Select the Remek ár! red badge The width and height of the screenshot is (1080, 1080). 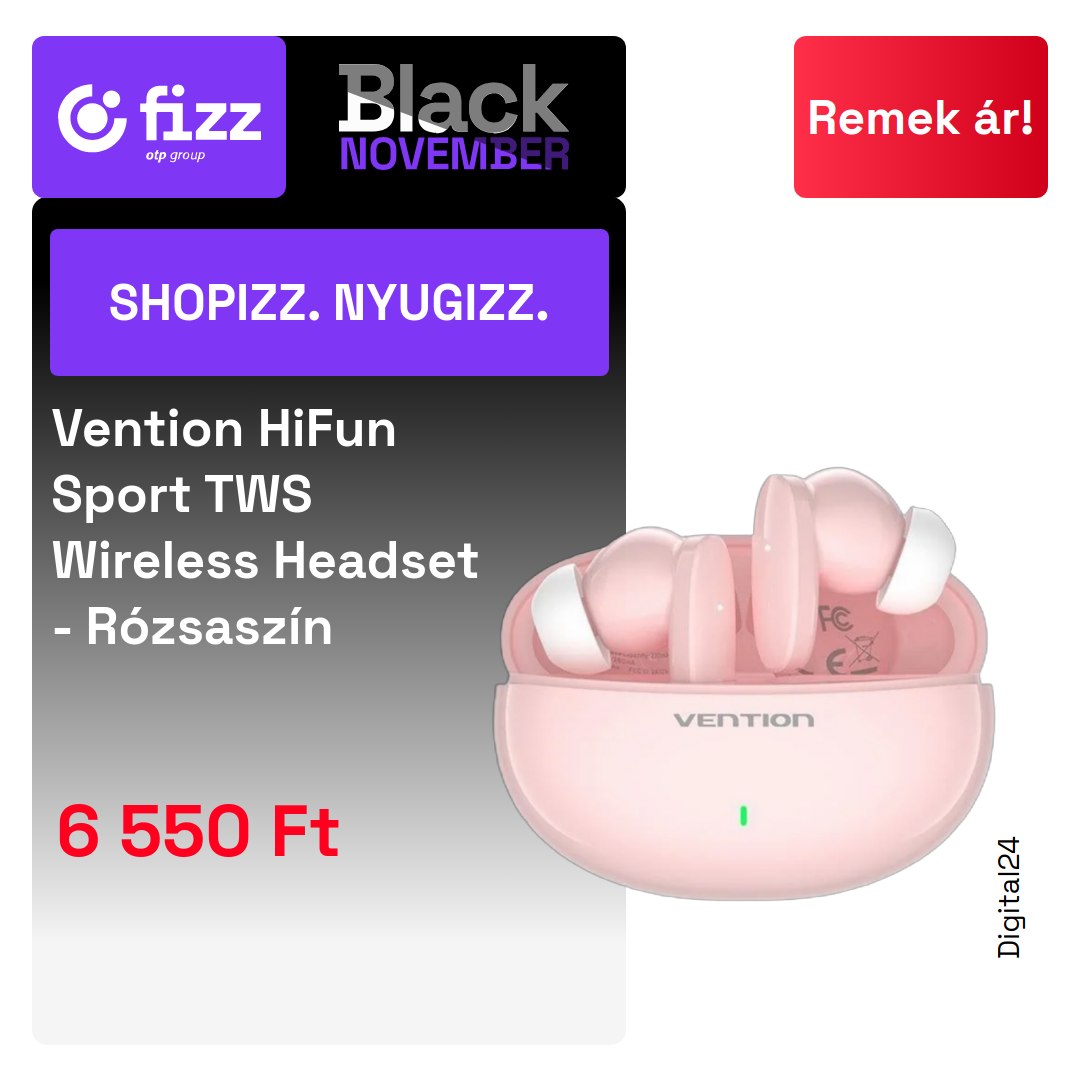pos(920,117)
